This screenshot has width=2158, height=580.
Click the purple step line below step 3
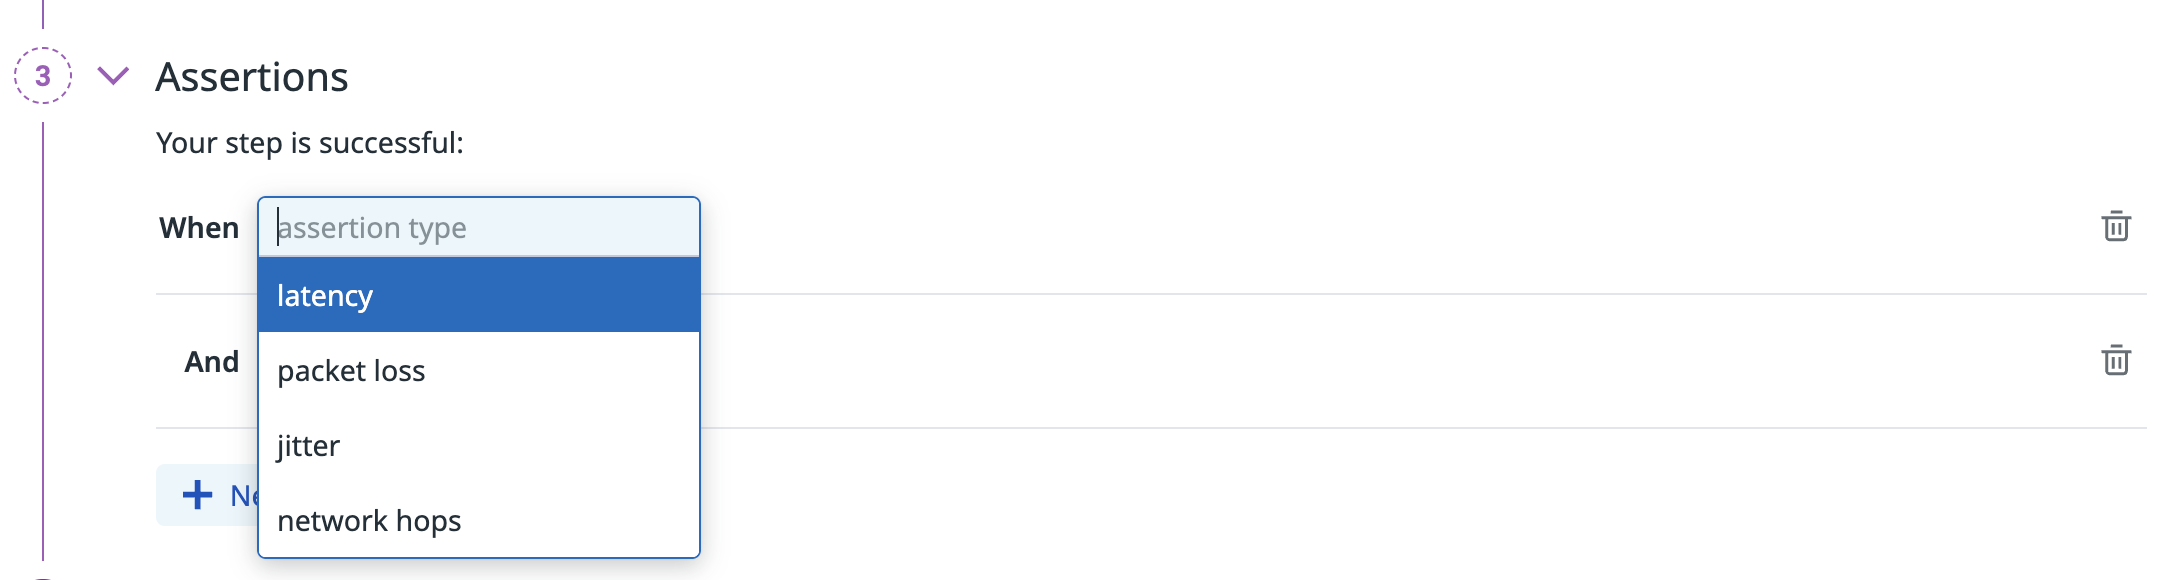tap(43, 340)
